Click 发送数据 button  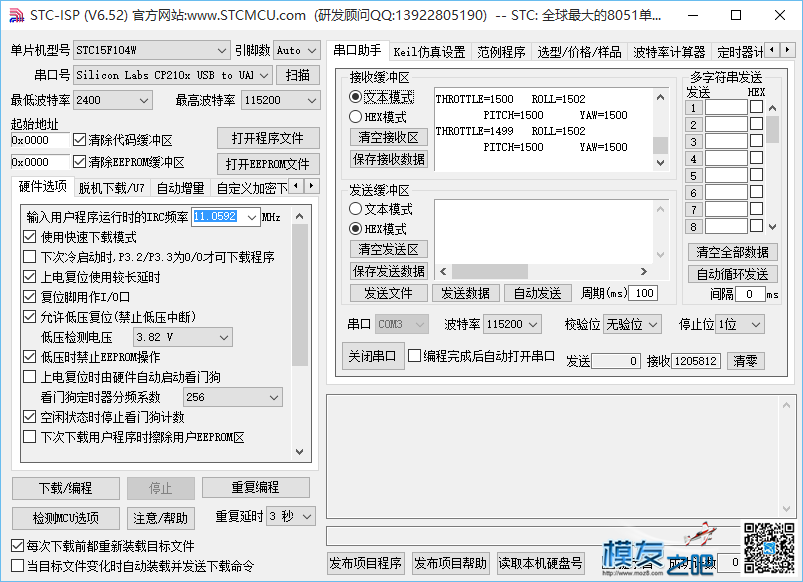tap(466, 293)
